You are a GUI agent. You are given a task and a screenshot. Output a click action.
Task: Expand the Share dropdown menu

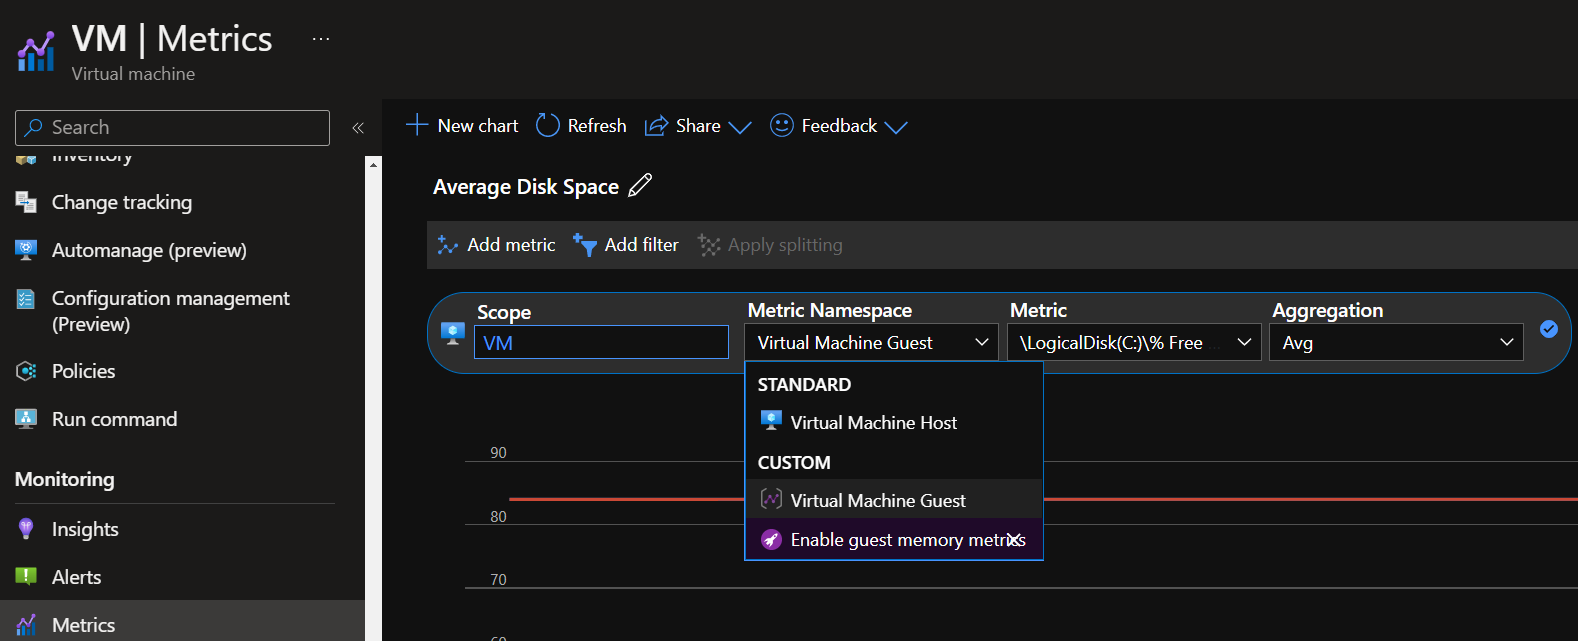(740, 127)
